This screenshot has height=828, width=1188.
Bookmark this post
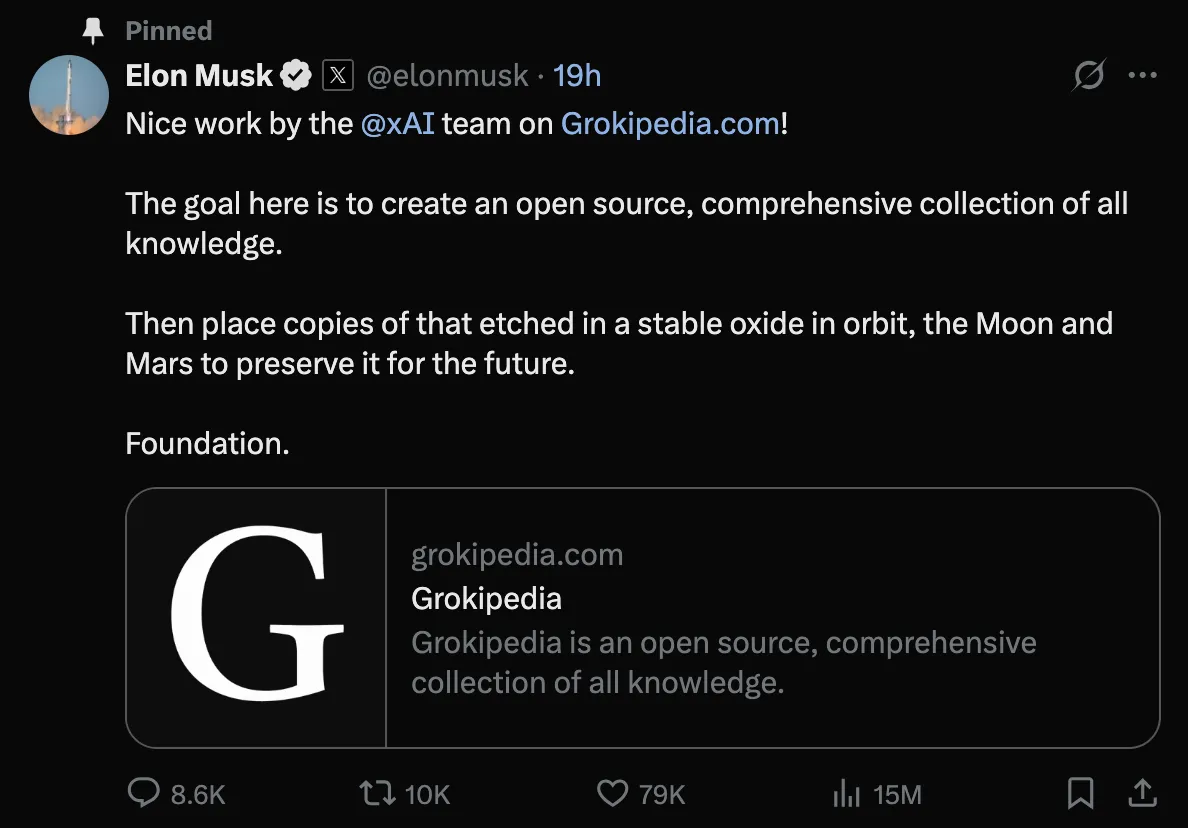click(1080, 792)
